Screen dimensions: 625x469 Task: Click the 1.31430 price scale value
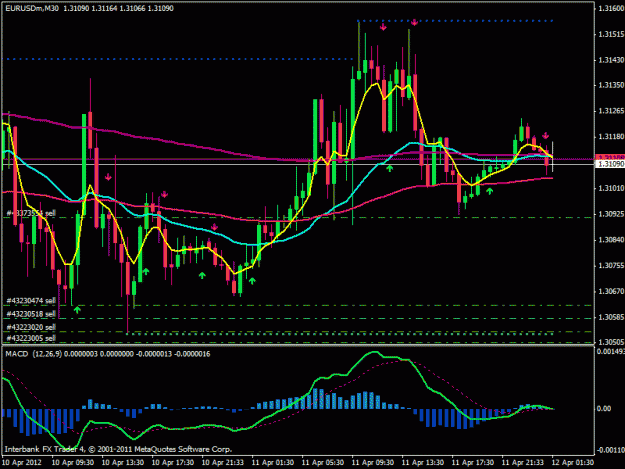(x=610, y=60)
